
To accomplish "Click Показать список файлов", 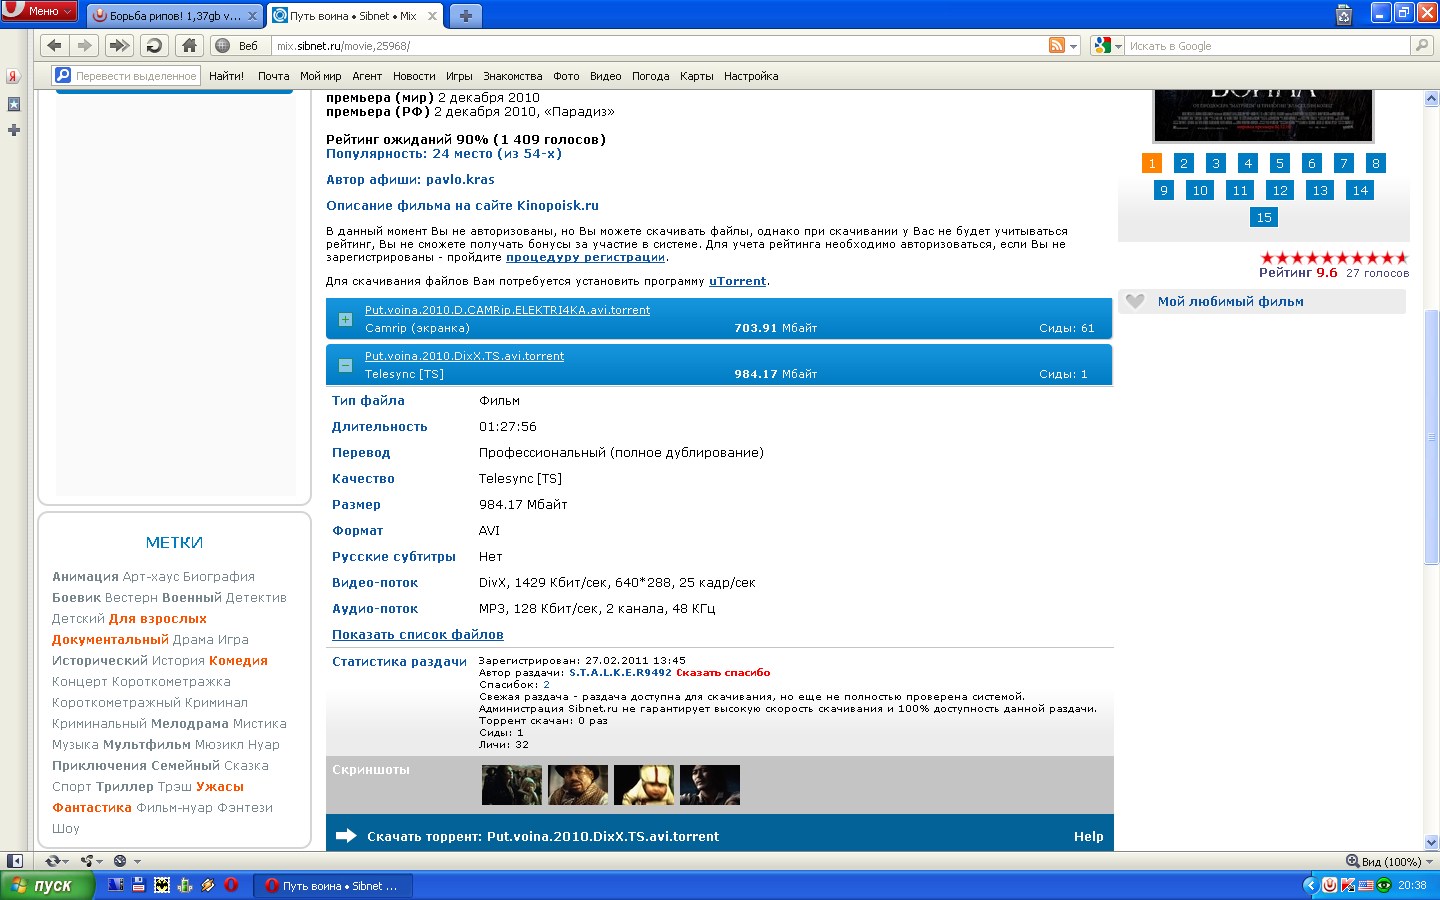I will tap(417, 634).
